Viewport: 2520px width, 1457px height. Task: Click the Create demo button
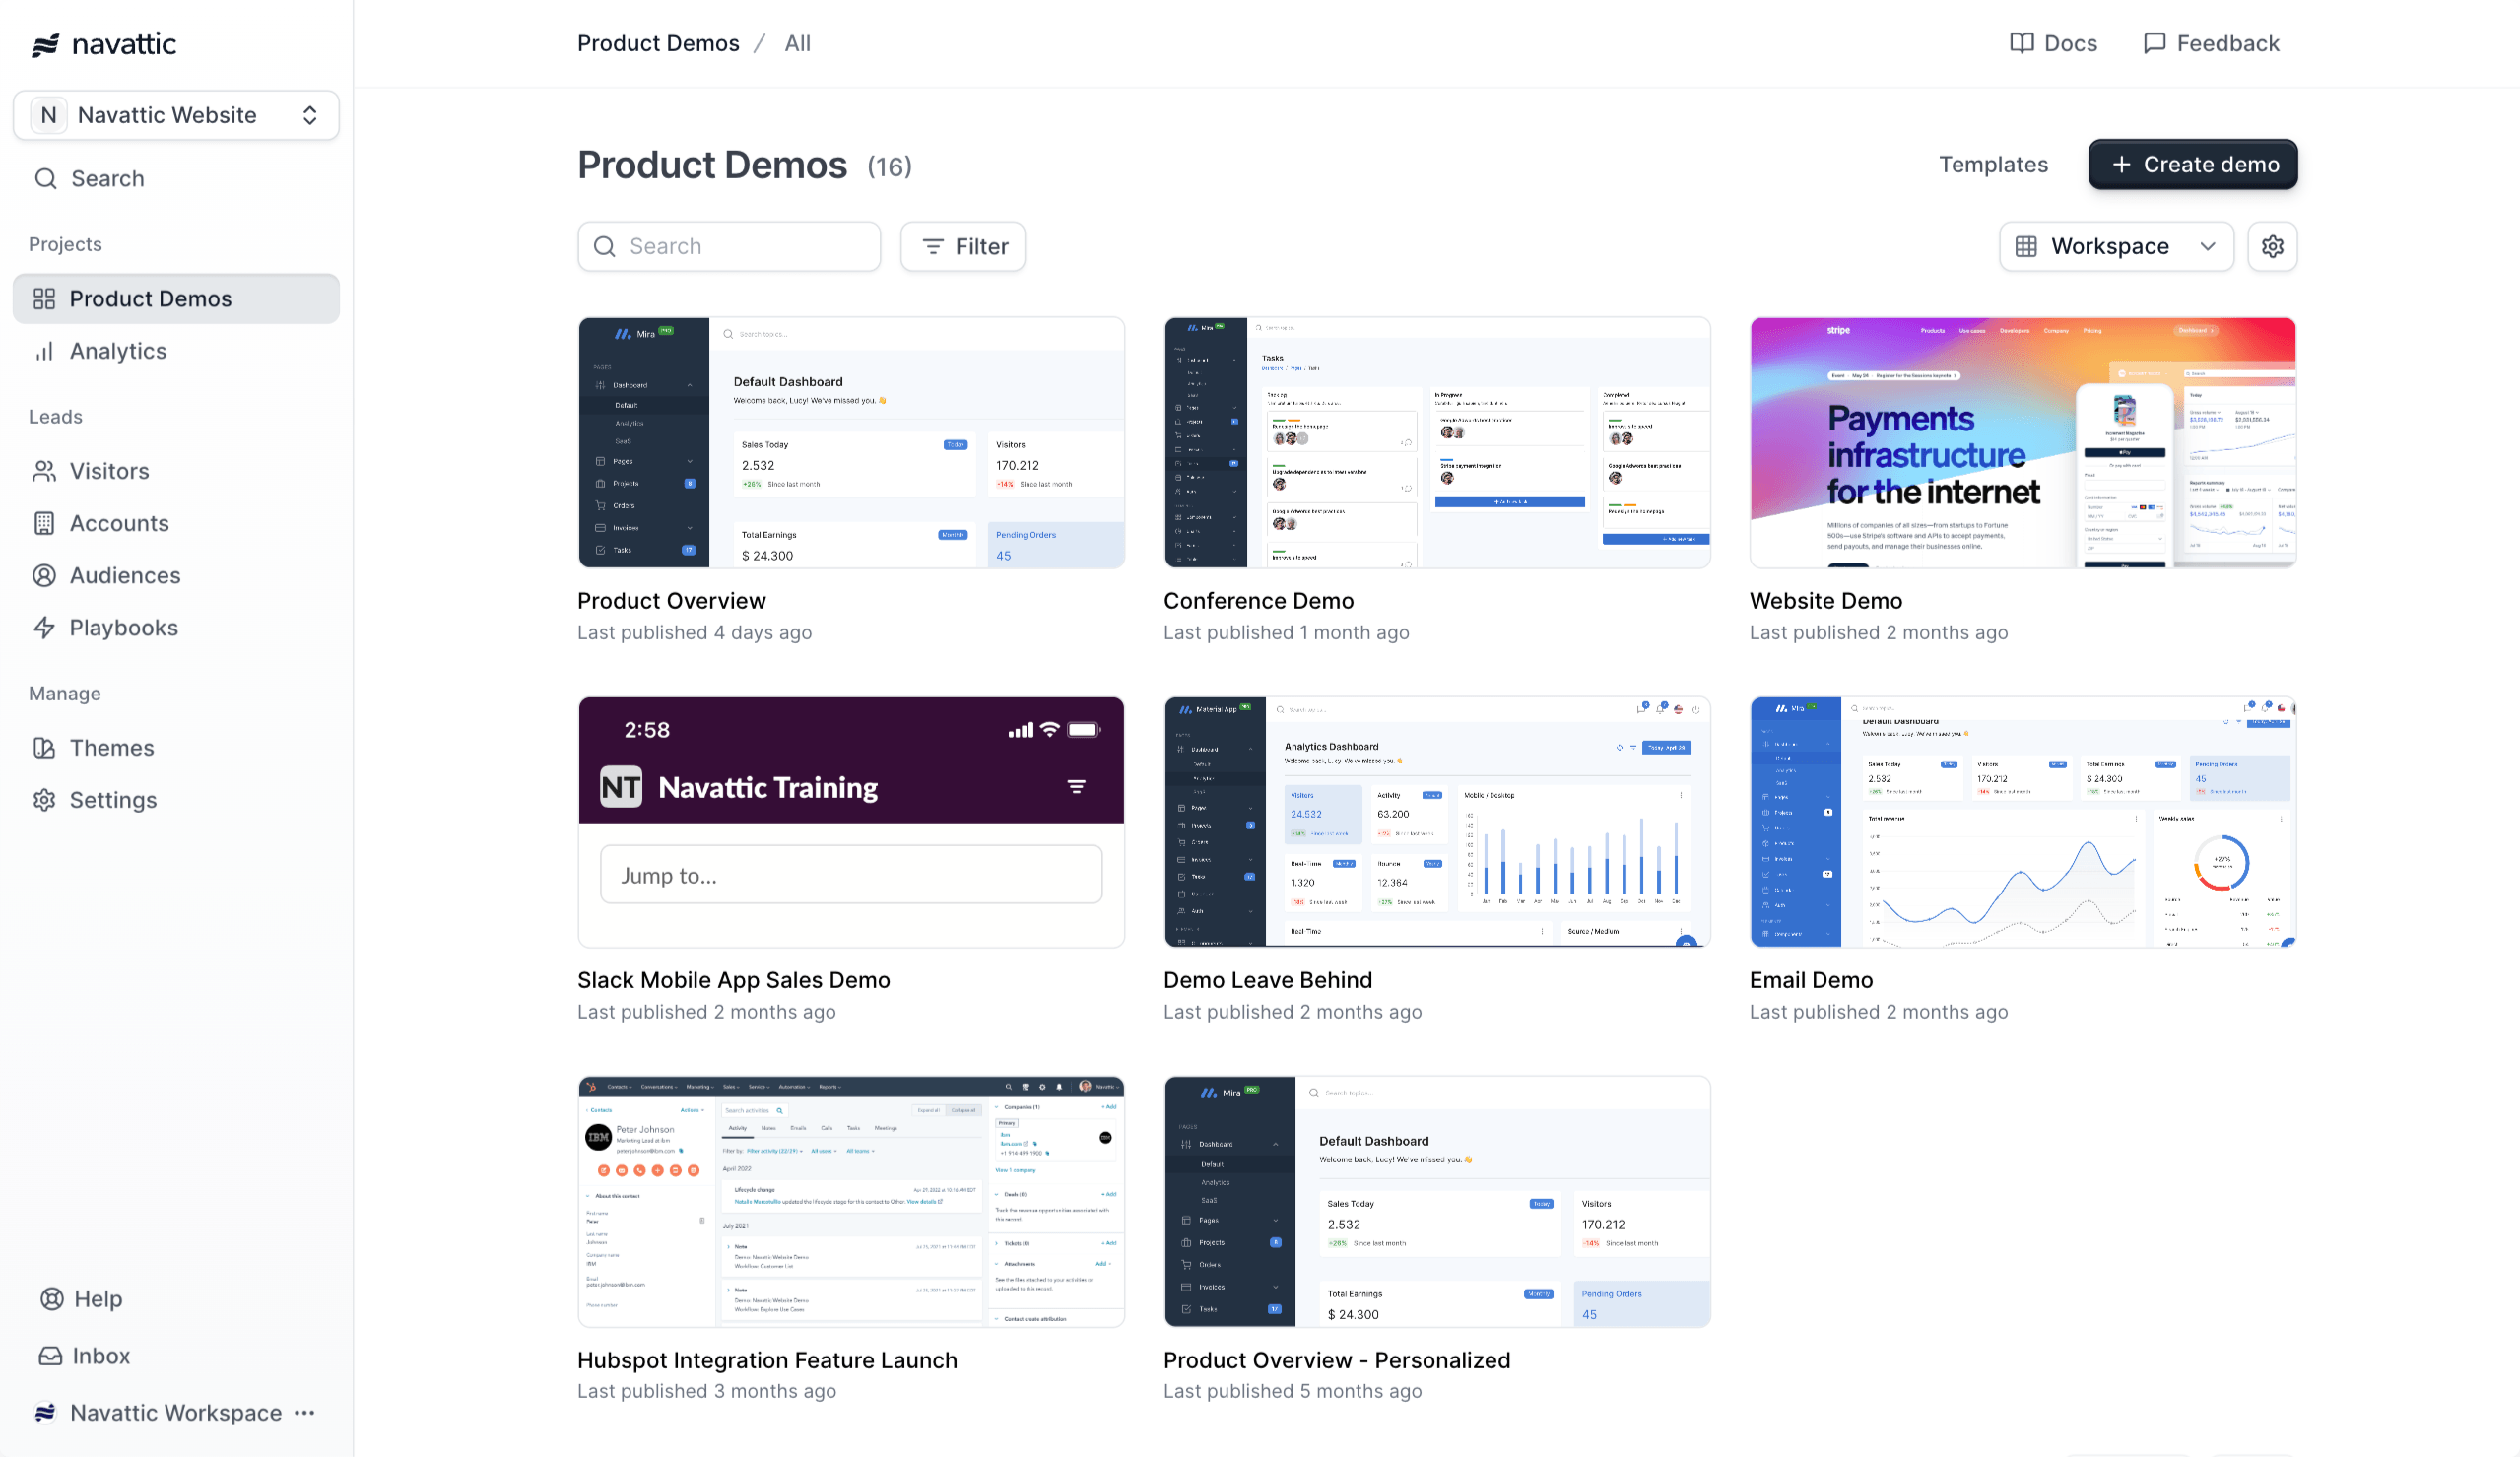tap(2192, 164)
